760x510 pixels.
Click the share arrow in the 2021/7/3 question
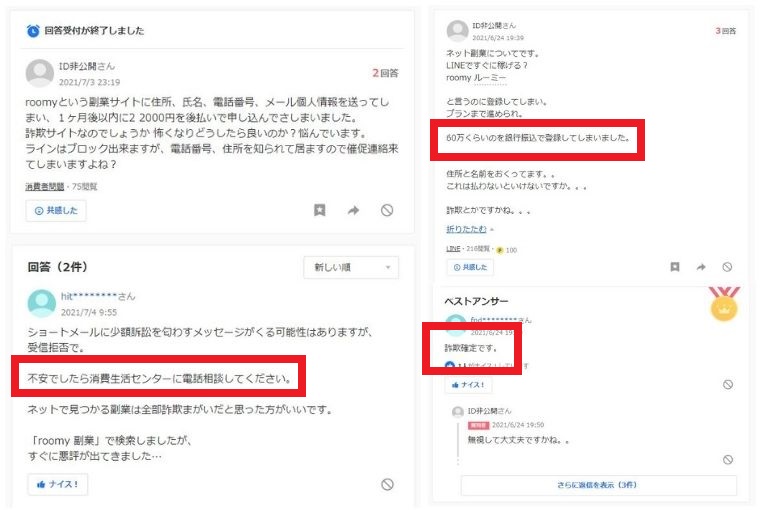[353, 210]
